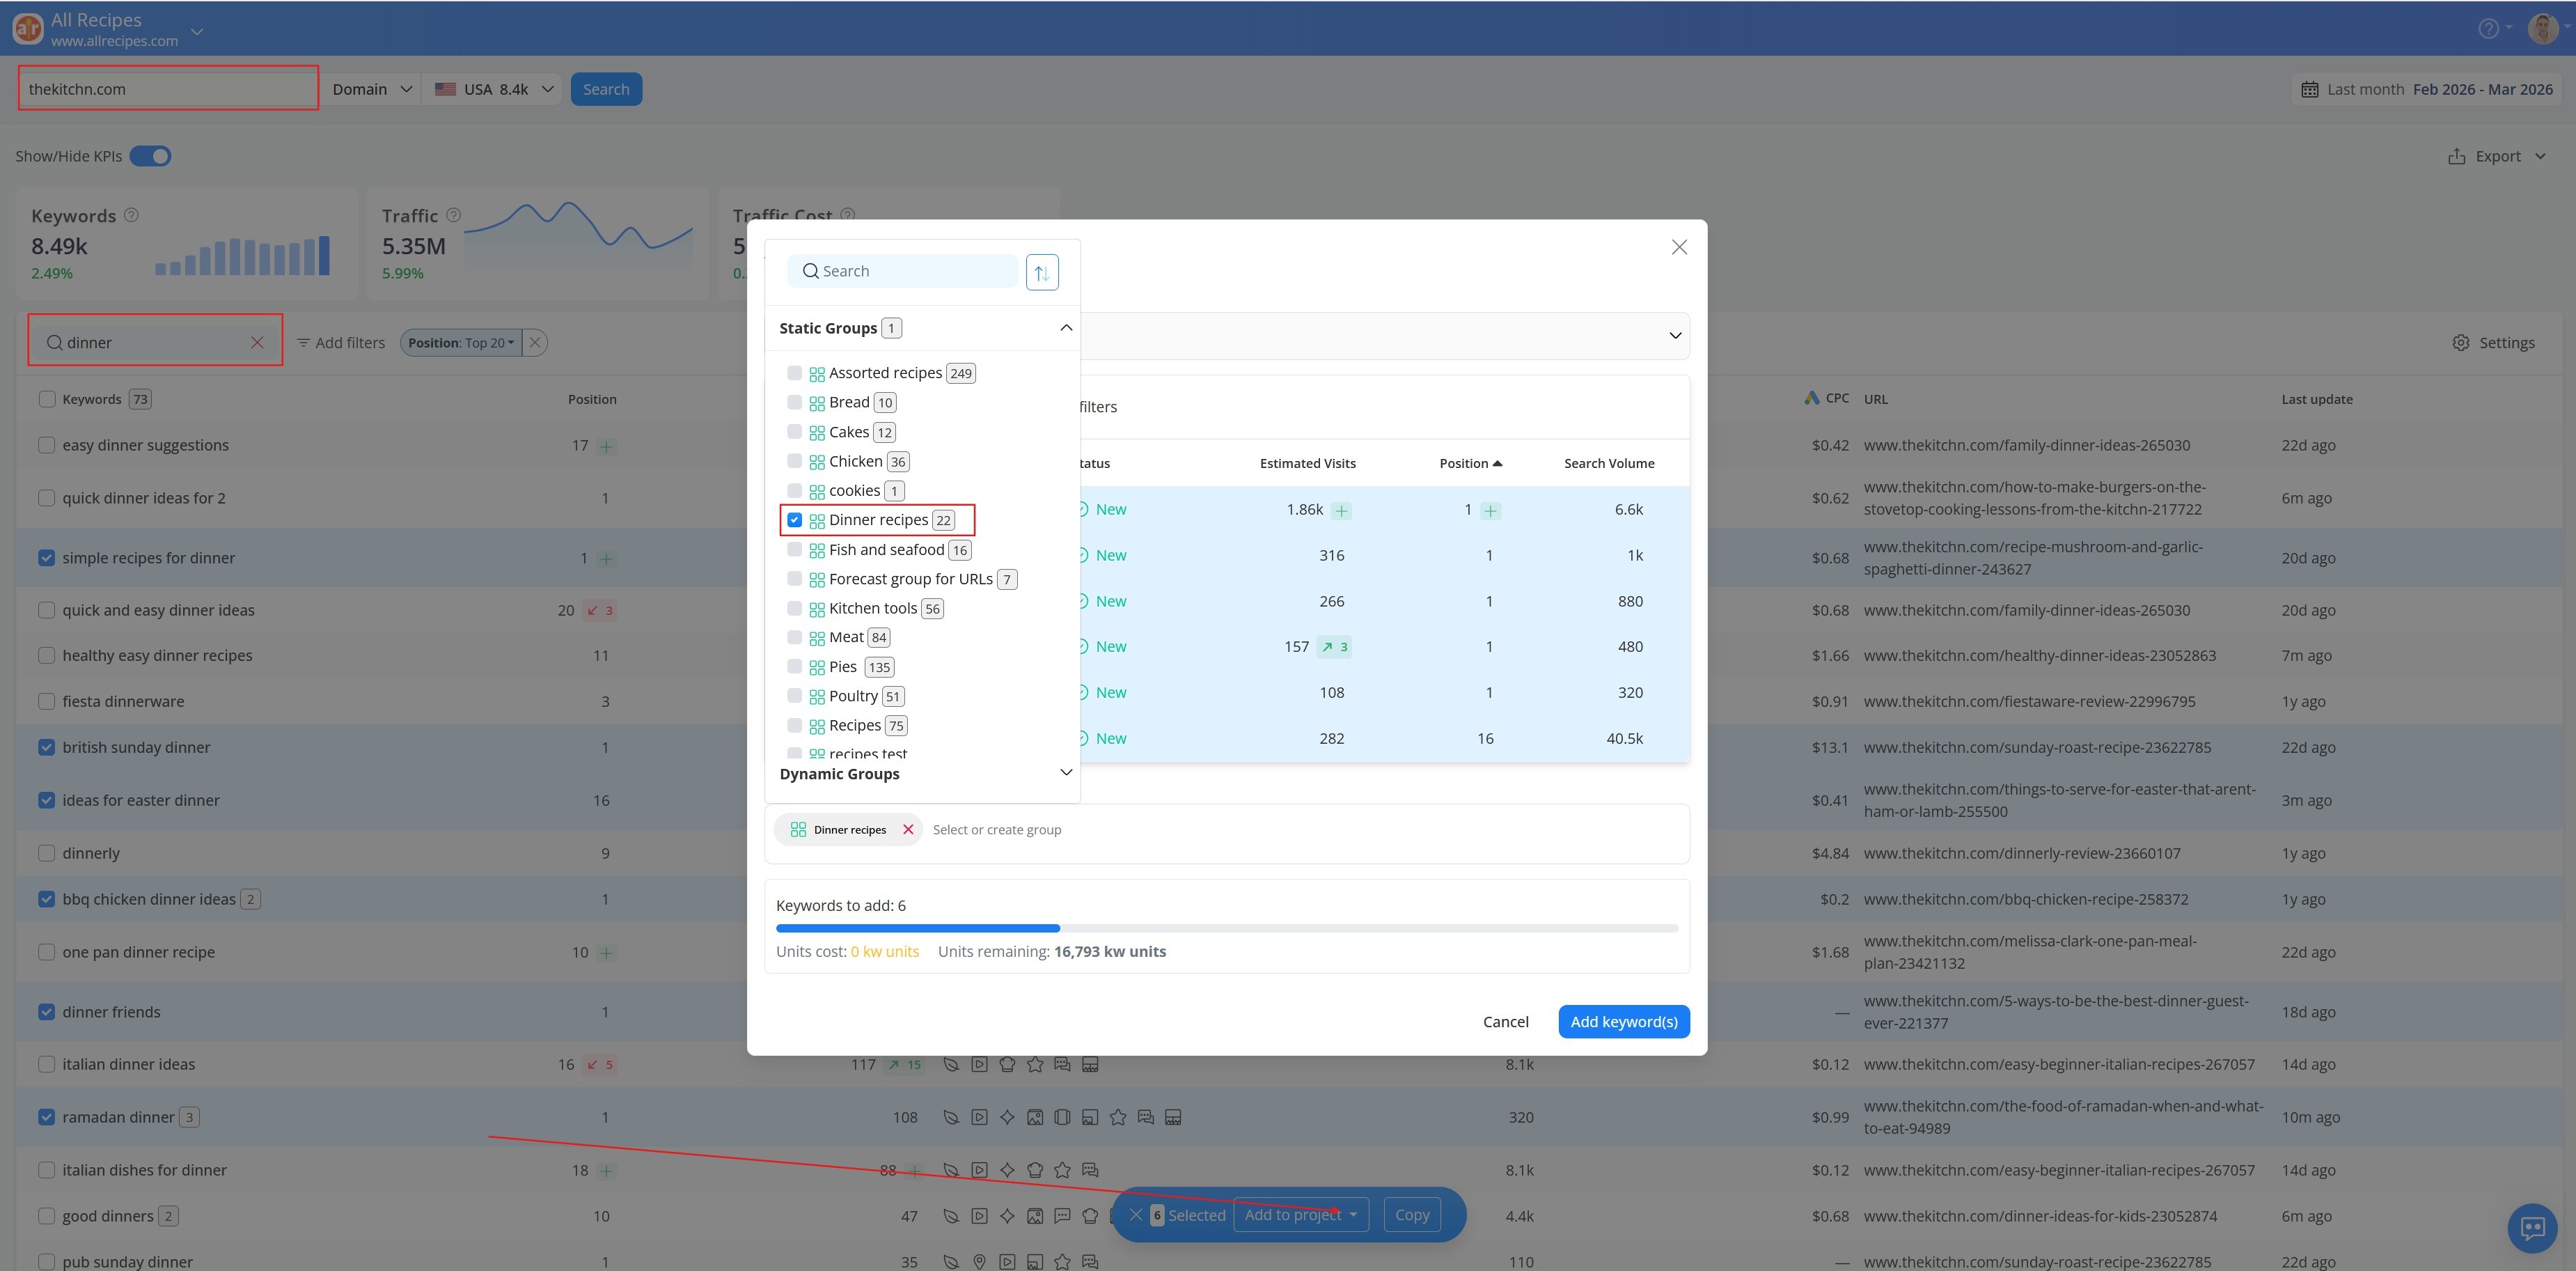Click the sort order icon in group panel
Viewport: 2576px width, 1271px height.
1041,272
